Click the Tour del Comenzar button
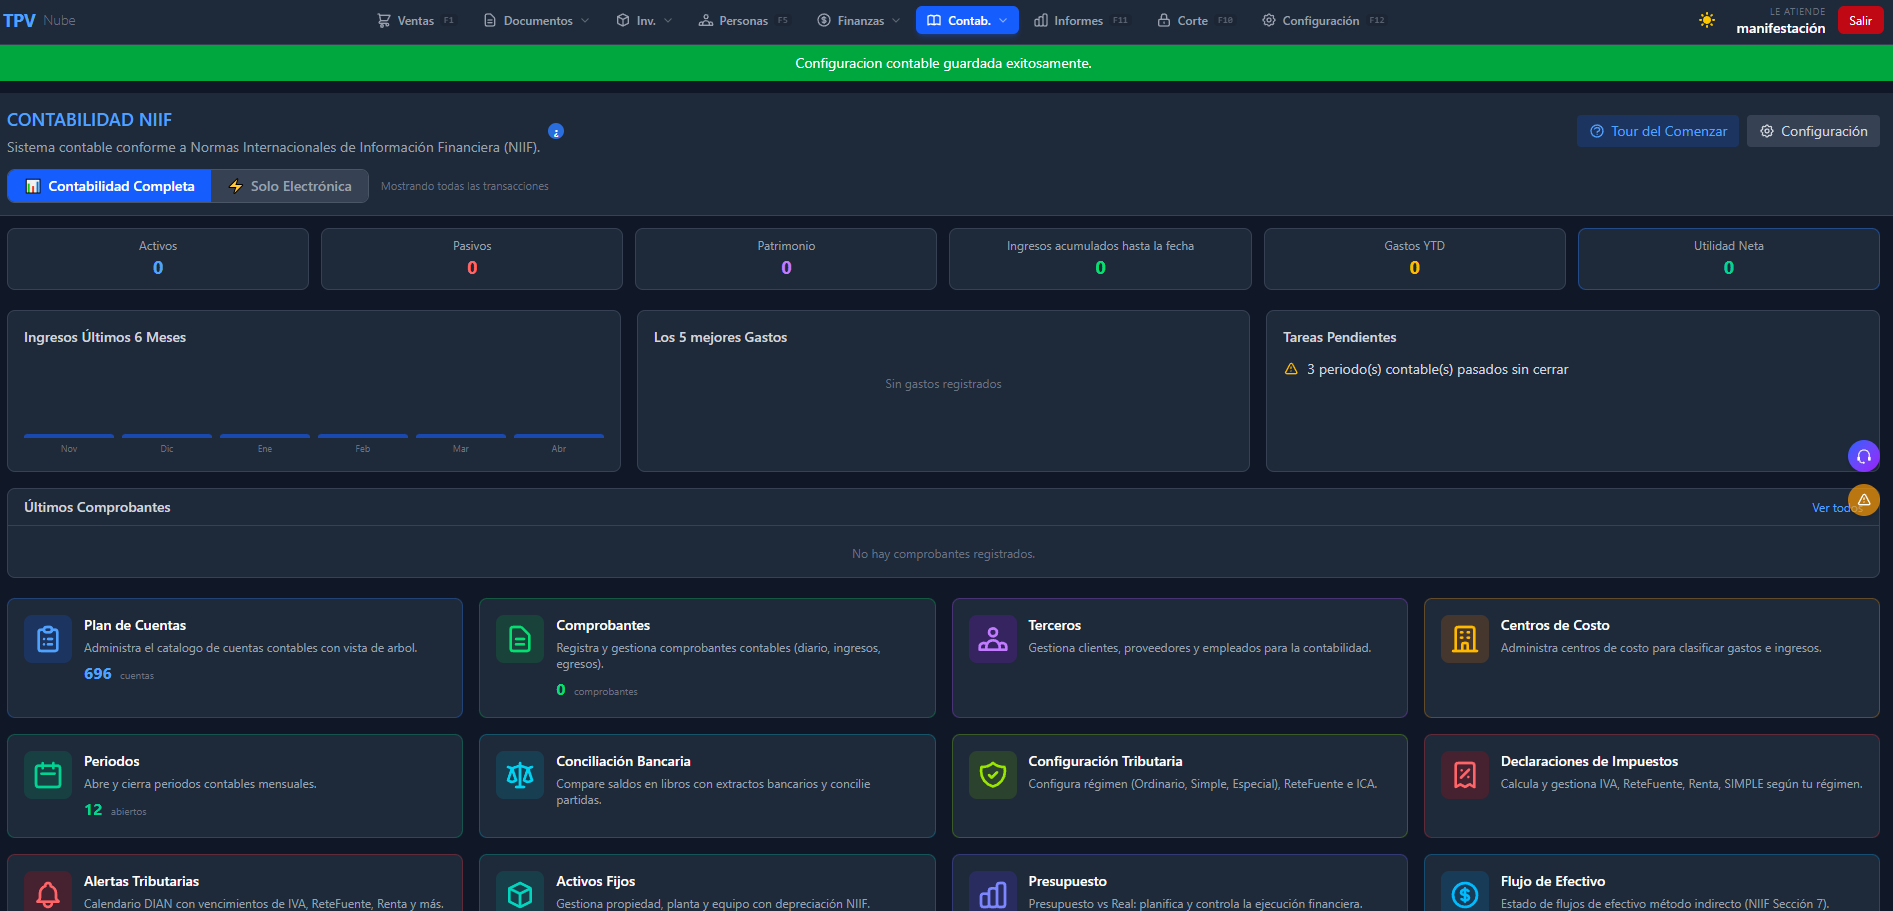Viewport: 1893px width, 911px height. coord(1657,131)
